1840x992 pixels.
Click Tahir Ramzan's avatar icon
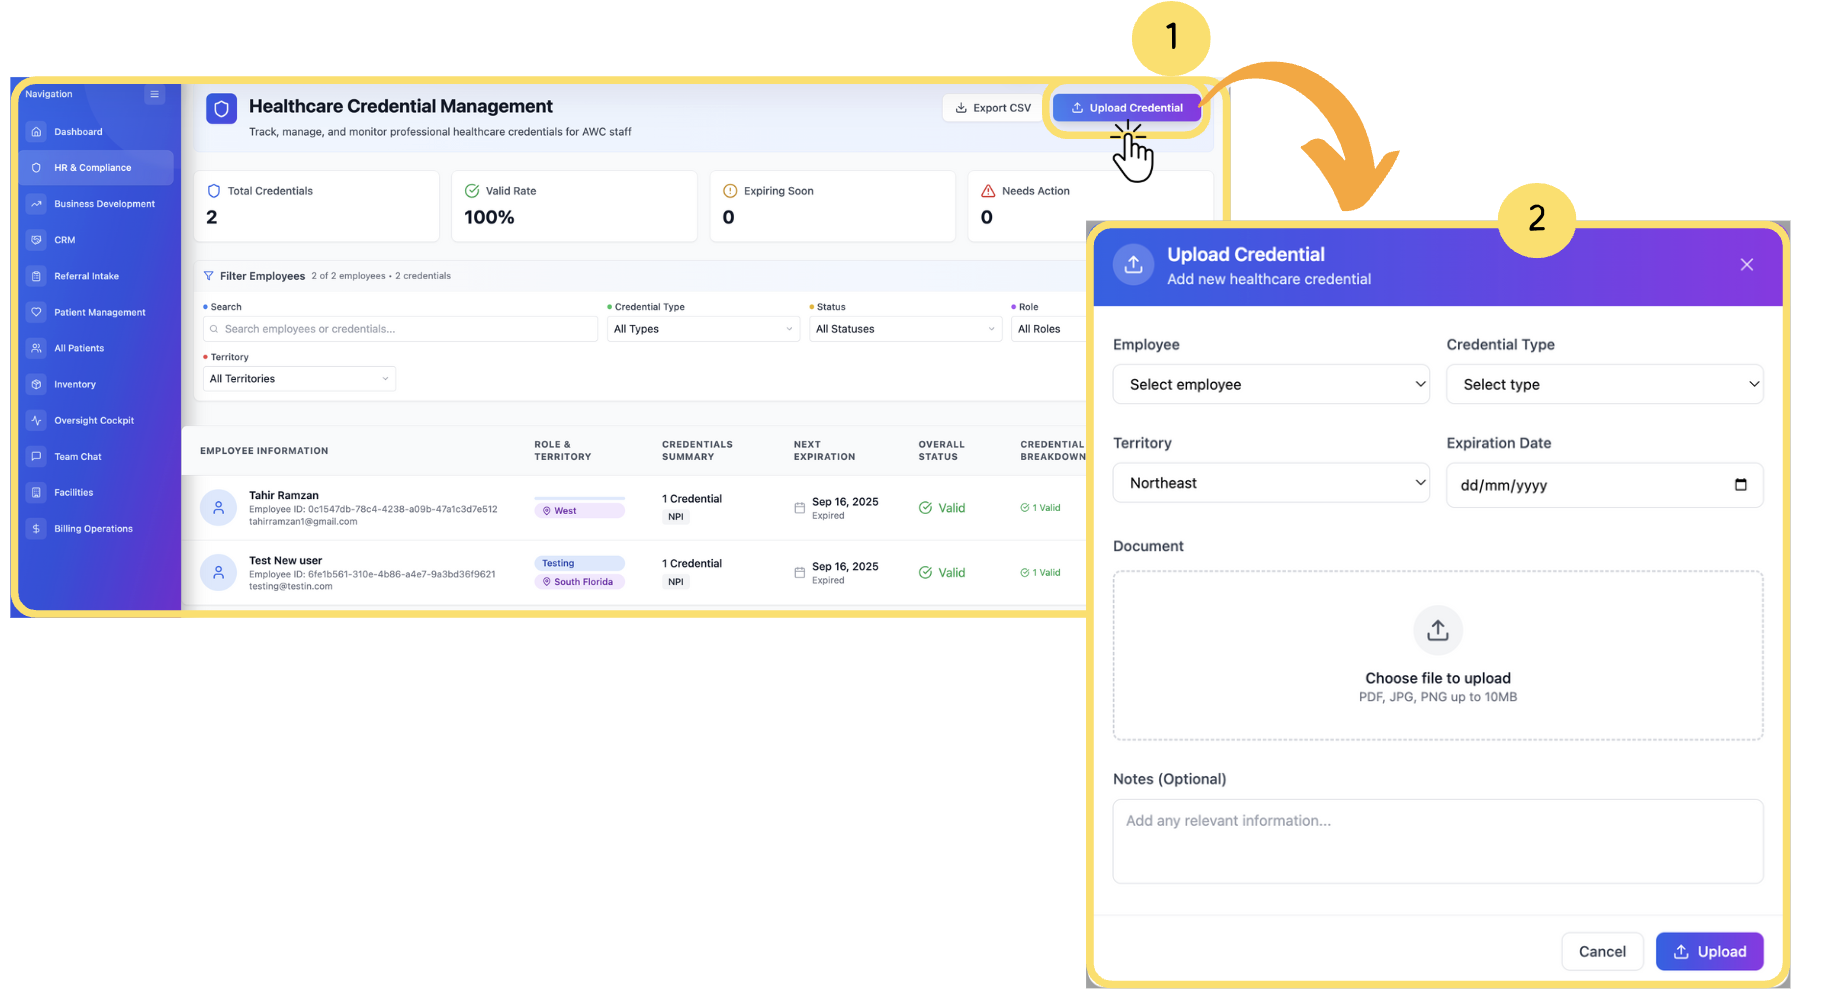218,508
